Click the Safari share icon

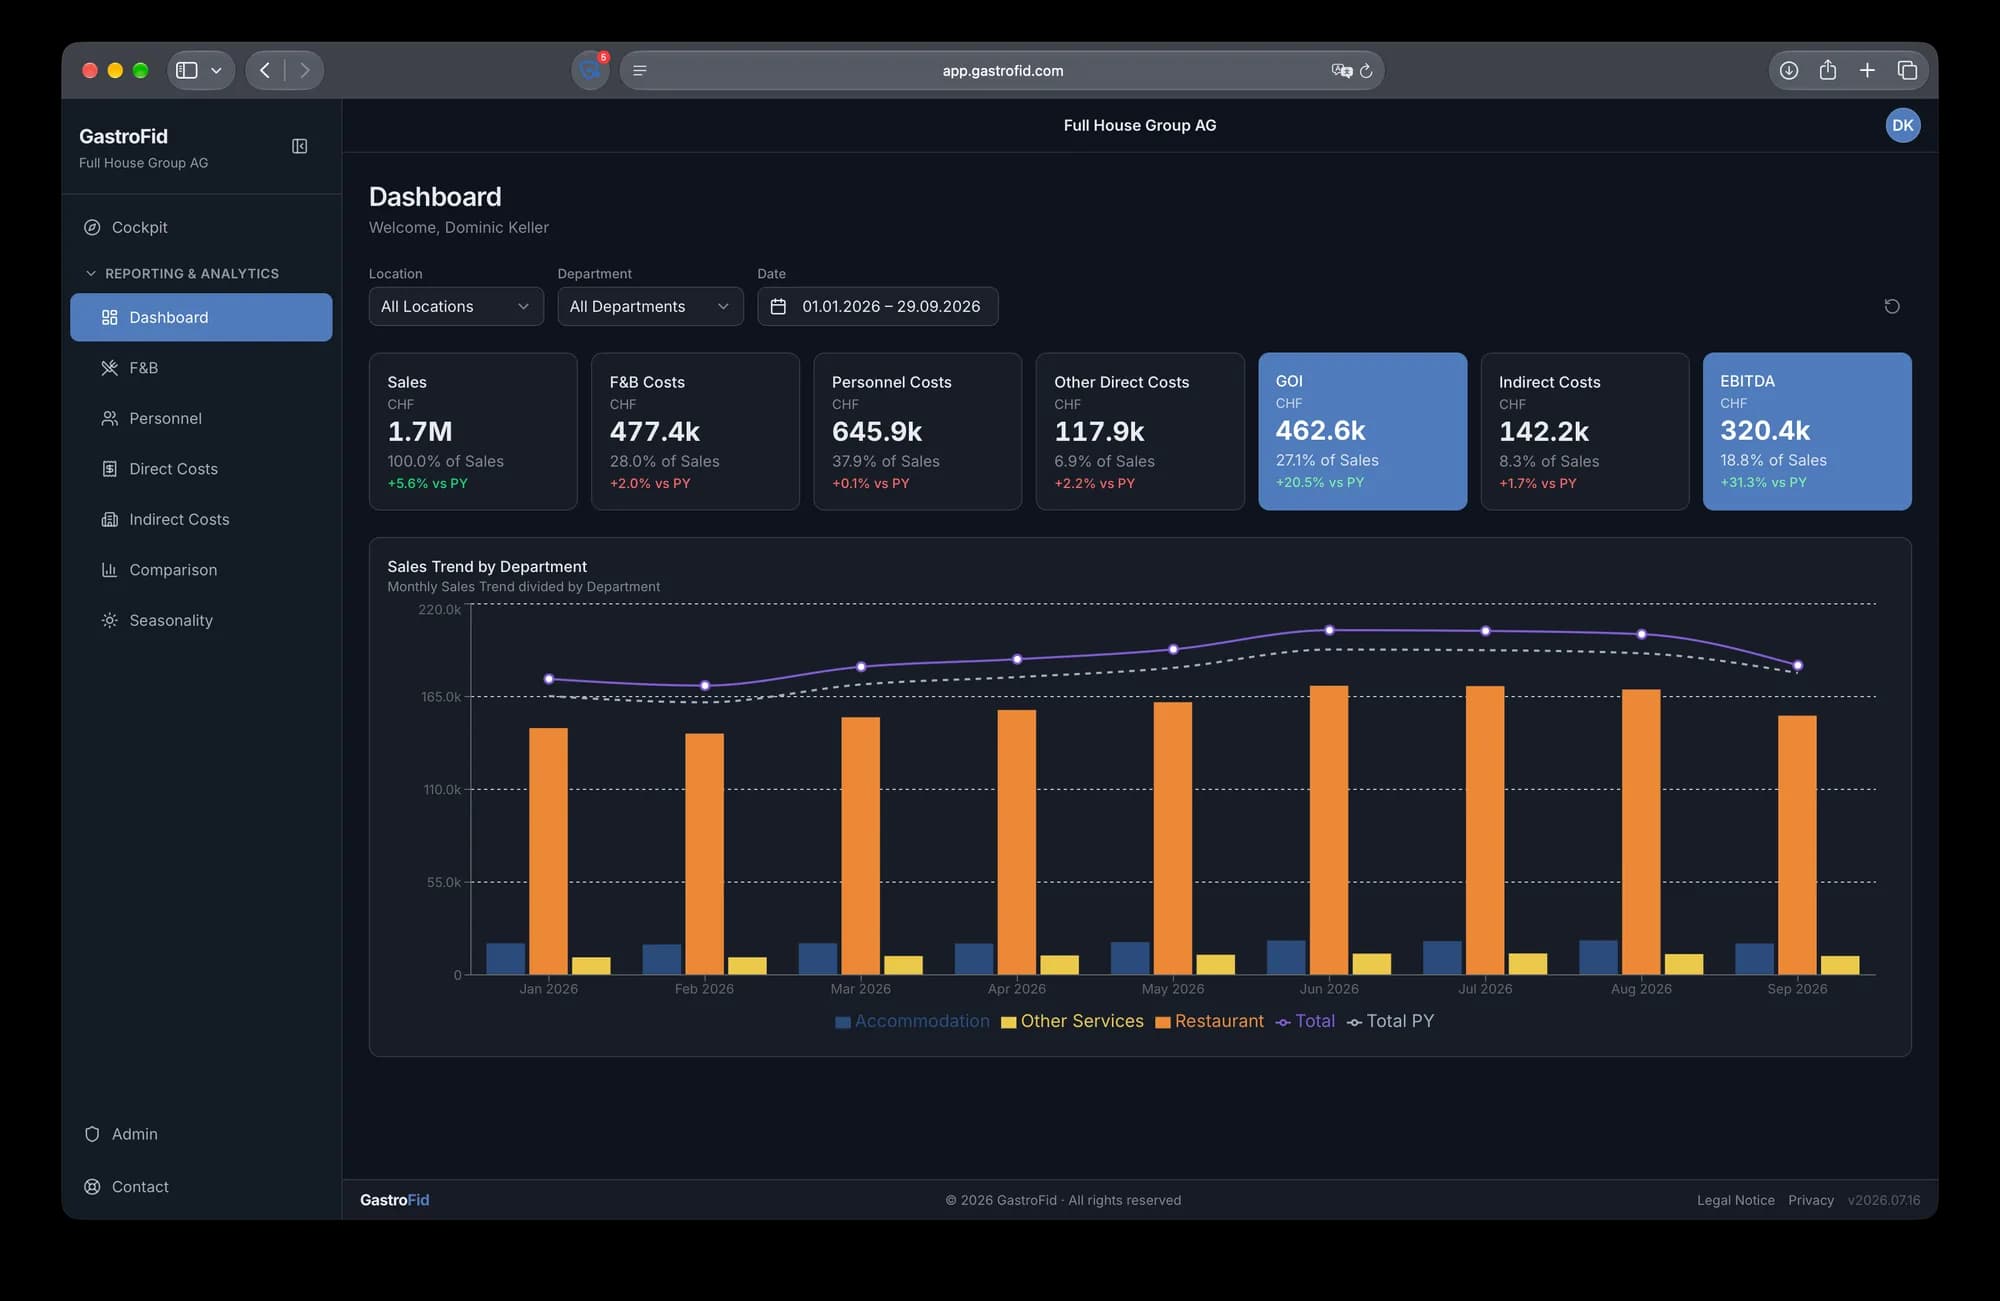[x=1828, y=70]
